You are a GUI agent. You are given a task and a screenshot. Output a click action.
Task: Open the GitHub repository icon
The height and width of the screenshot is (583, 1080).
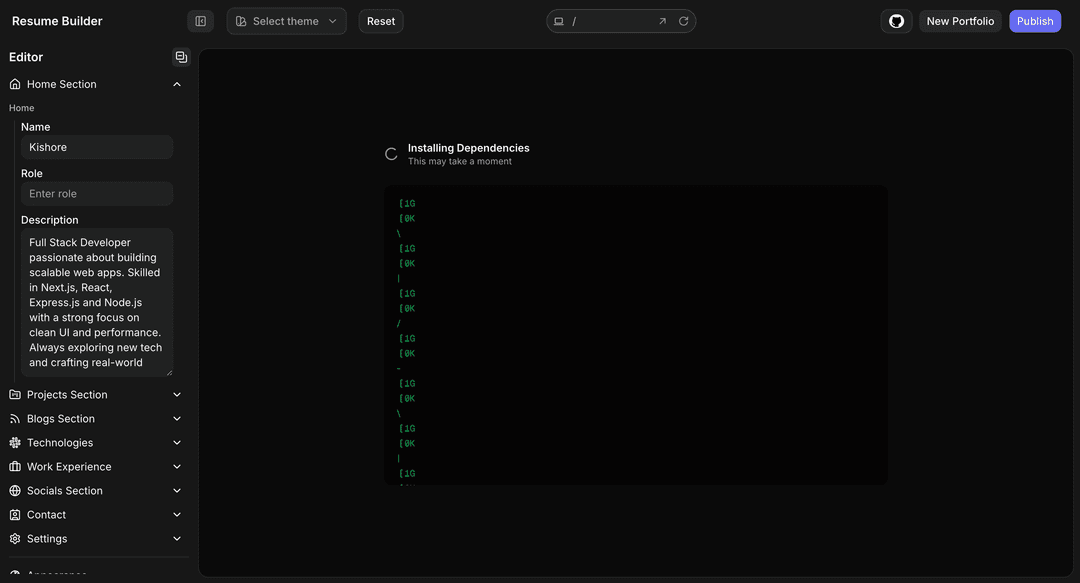pos(896,21)
